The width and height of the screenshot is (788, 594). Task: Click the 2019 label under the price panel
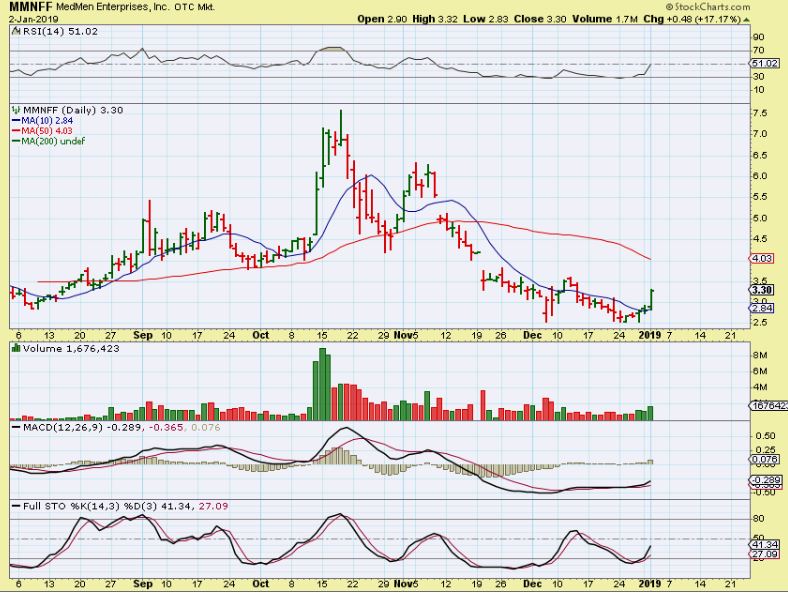[x=650, y=335]
